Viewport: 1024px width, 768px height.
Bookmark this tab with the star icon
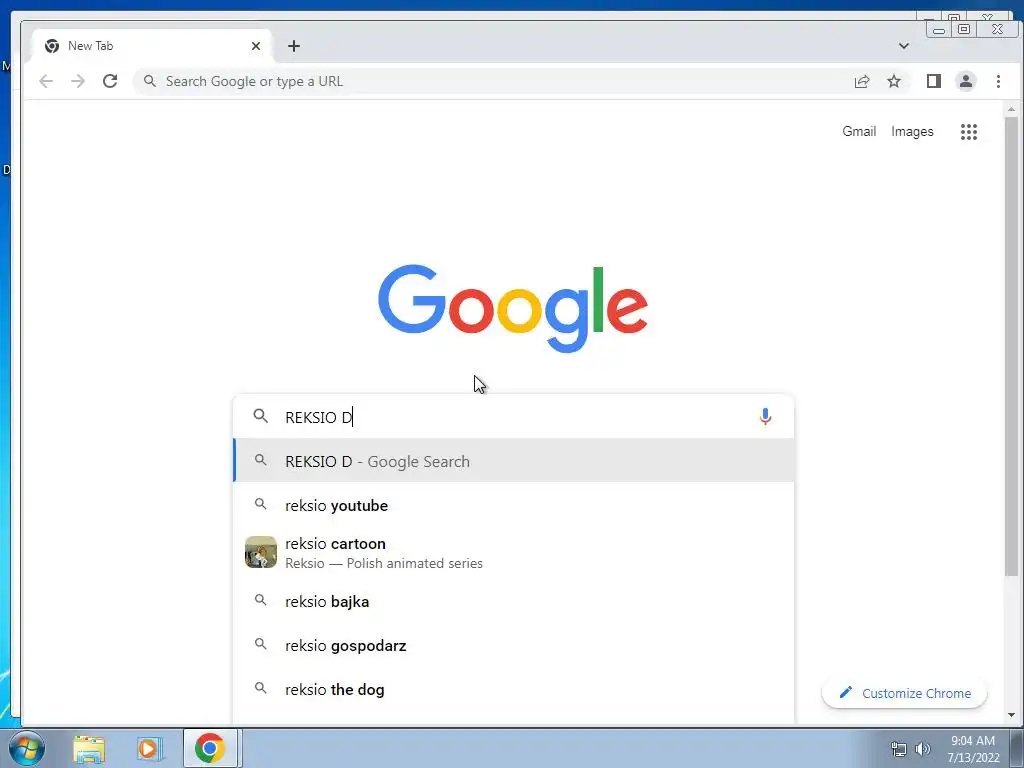894,81
